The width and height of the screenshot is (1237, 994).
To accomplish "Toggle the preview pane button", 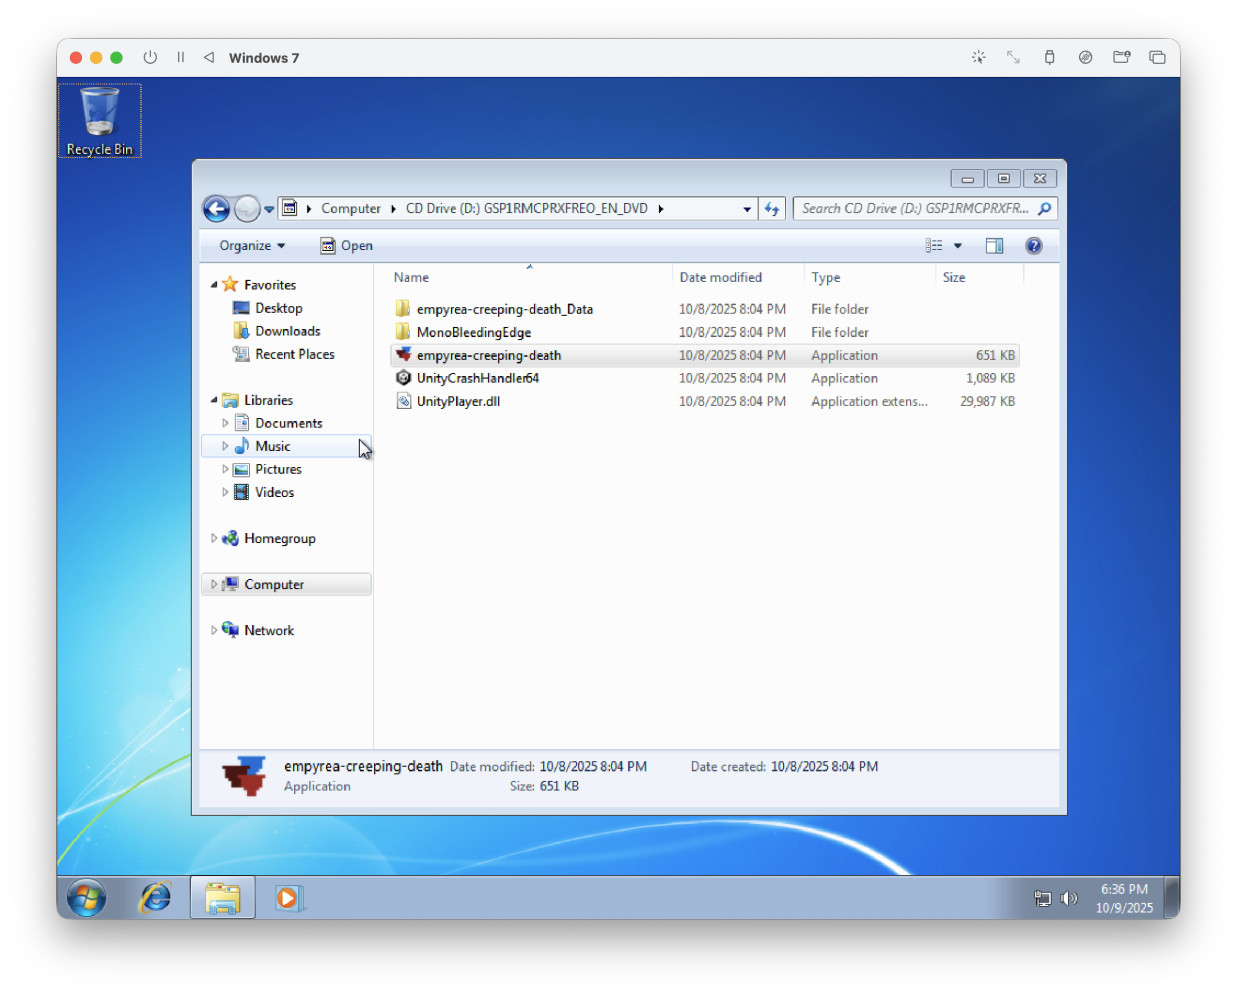I will [994, 246].
